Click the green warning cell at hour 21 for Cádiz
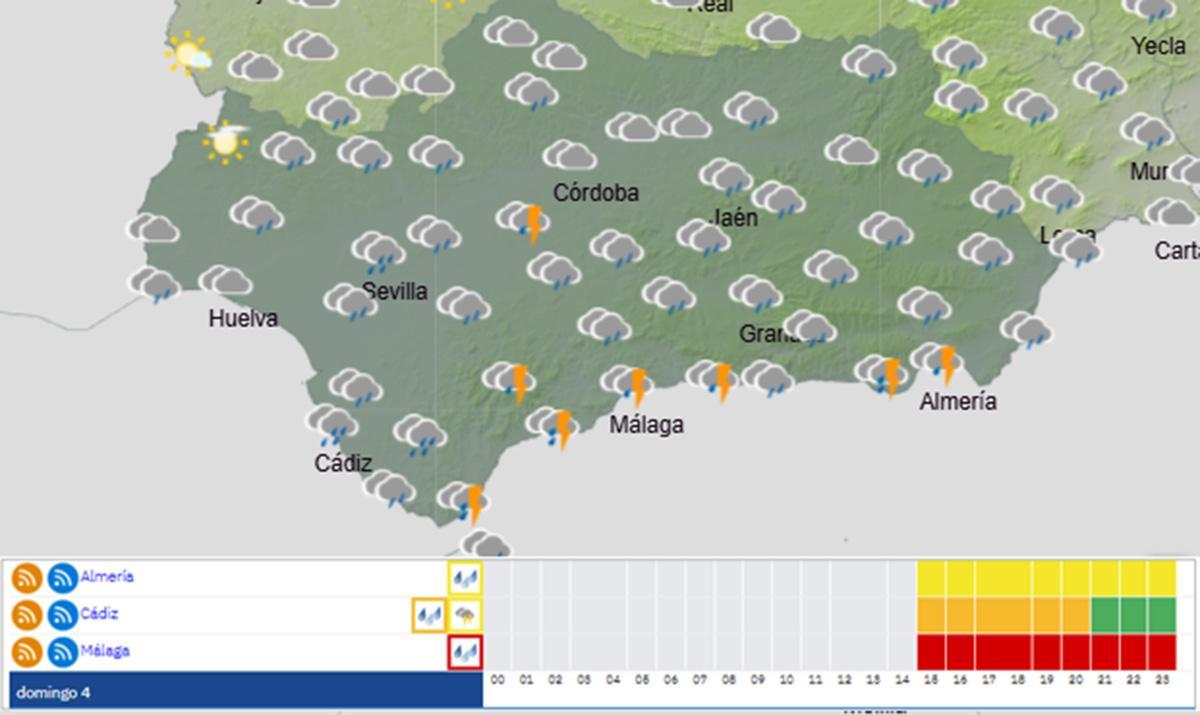This screenshot has height=715, width=1200. (1106, 614)
